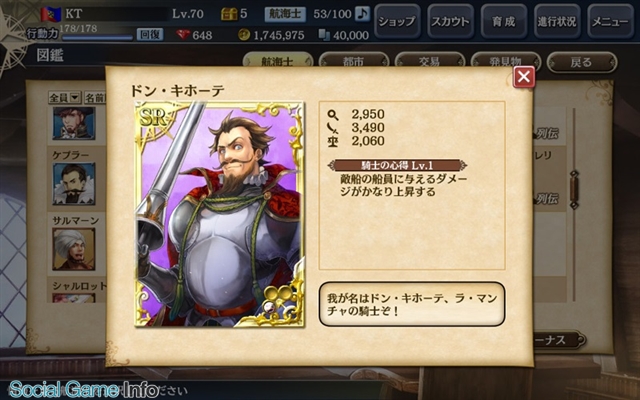The height and width of the screenshot is (400, 640).
Task: Click the list scrollbar handle
Action: (x=574, y=190)
